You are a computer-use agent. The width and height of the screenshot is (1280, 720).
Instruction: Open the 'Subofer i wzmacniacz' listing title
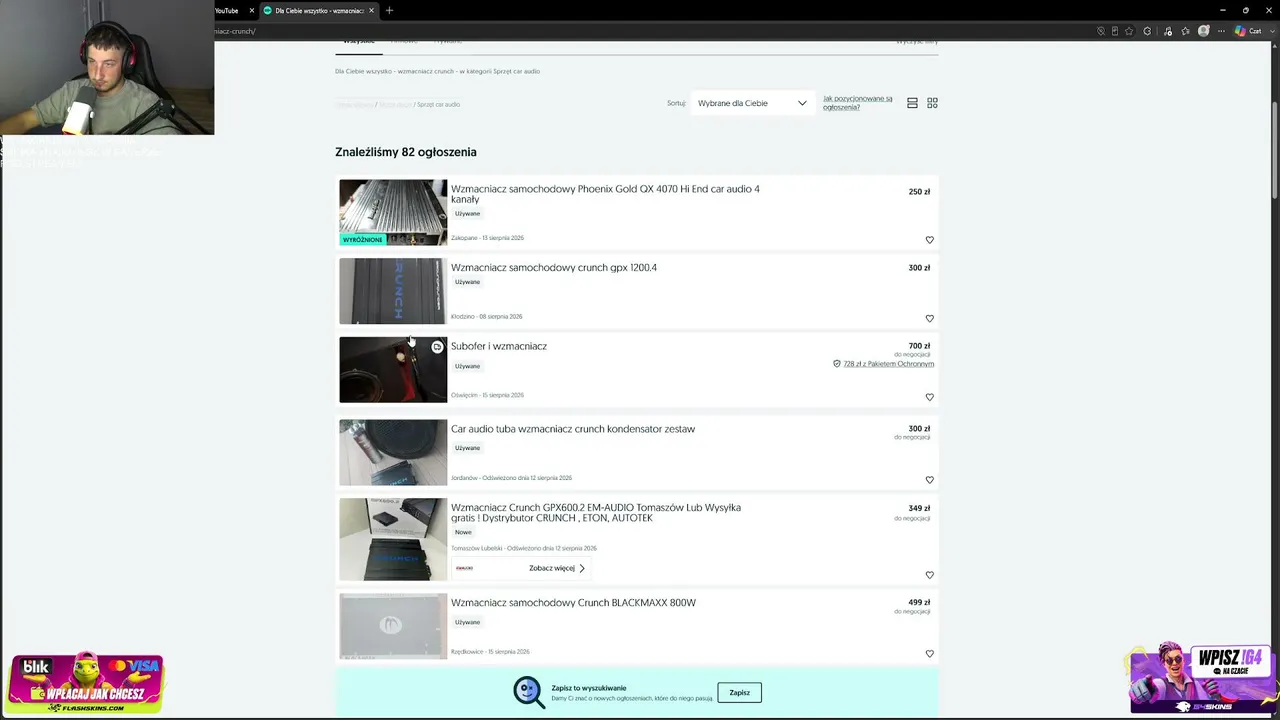click(499, 346)
